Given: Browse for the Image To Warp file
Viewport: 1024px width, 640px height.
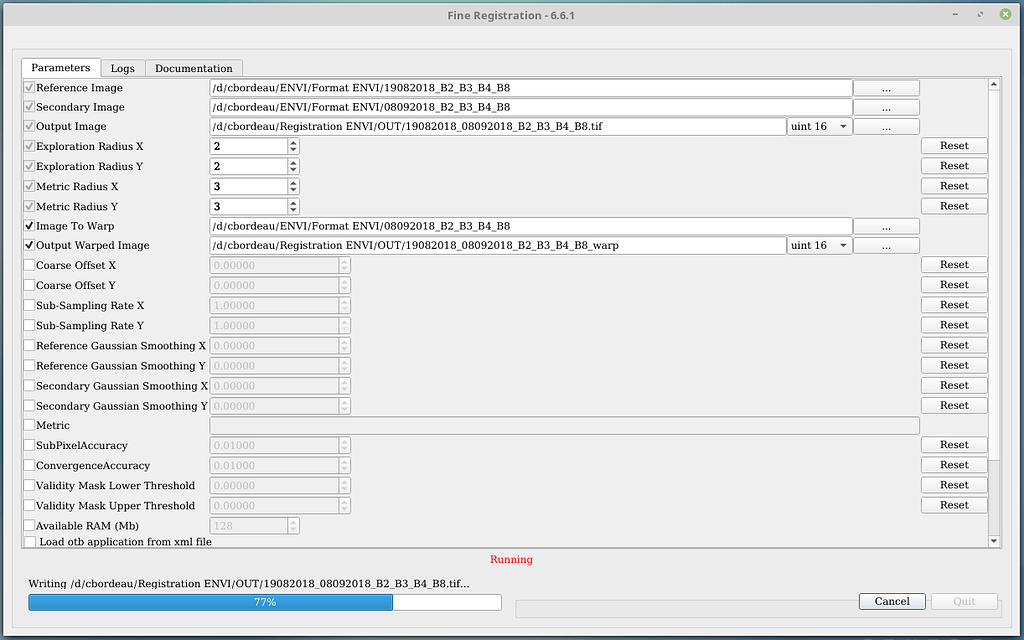Looking at the screenshot, I should [885, 225].
